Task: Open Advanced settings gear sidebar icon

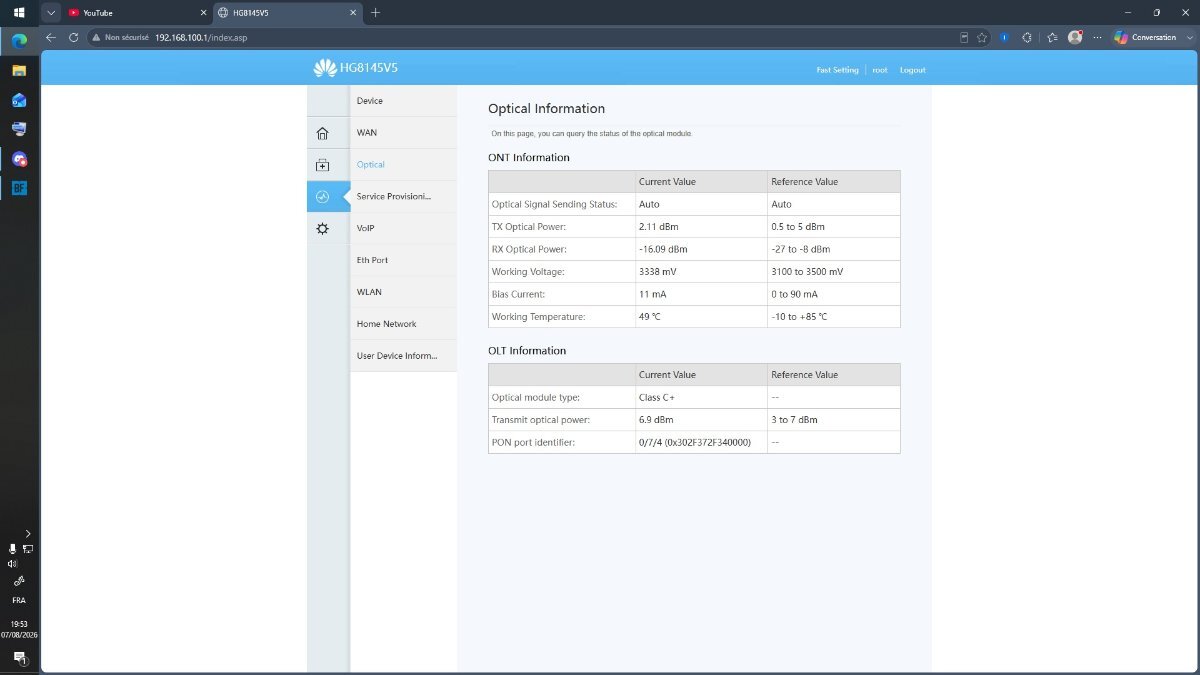Action: 322,229
